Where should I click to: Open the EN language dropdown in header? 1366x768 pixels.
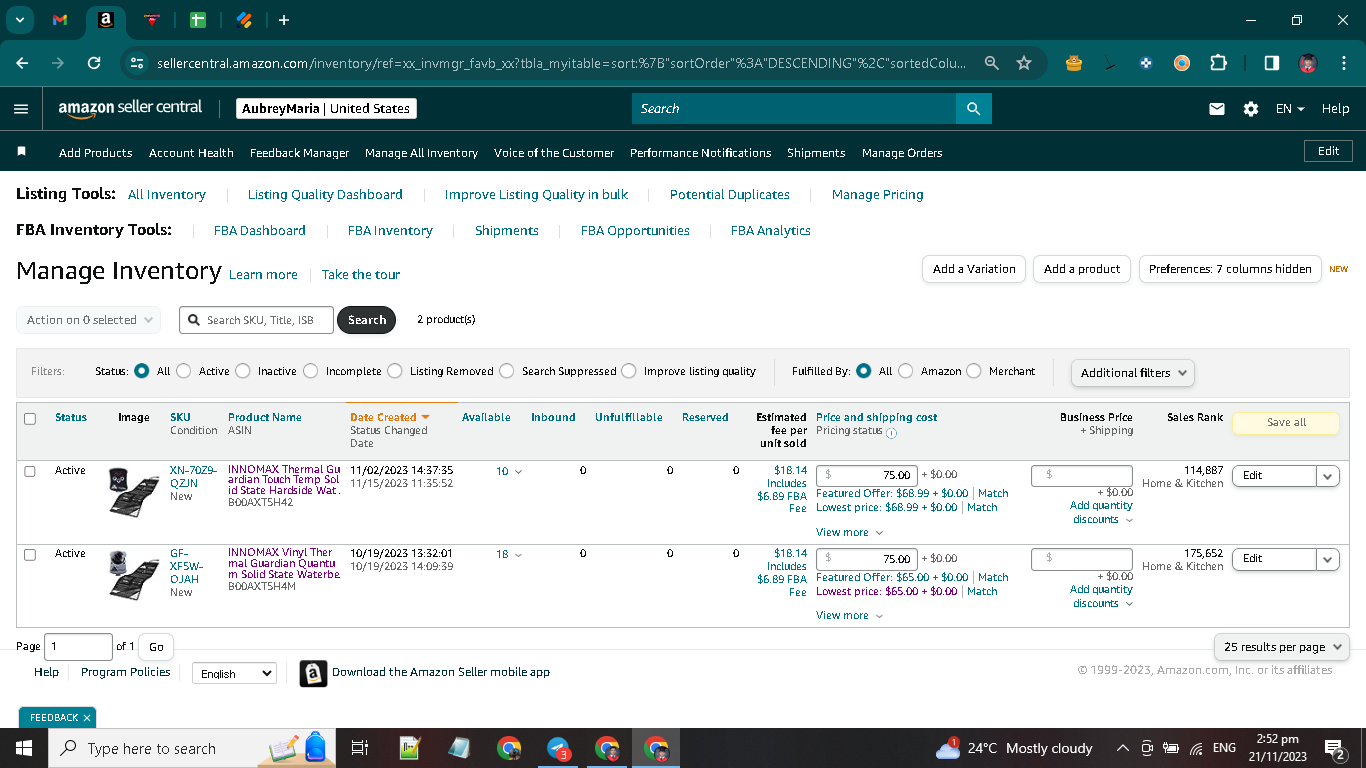click(1290, 109)
